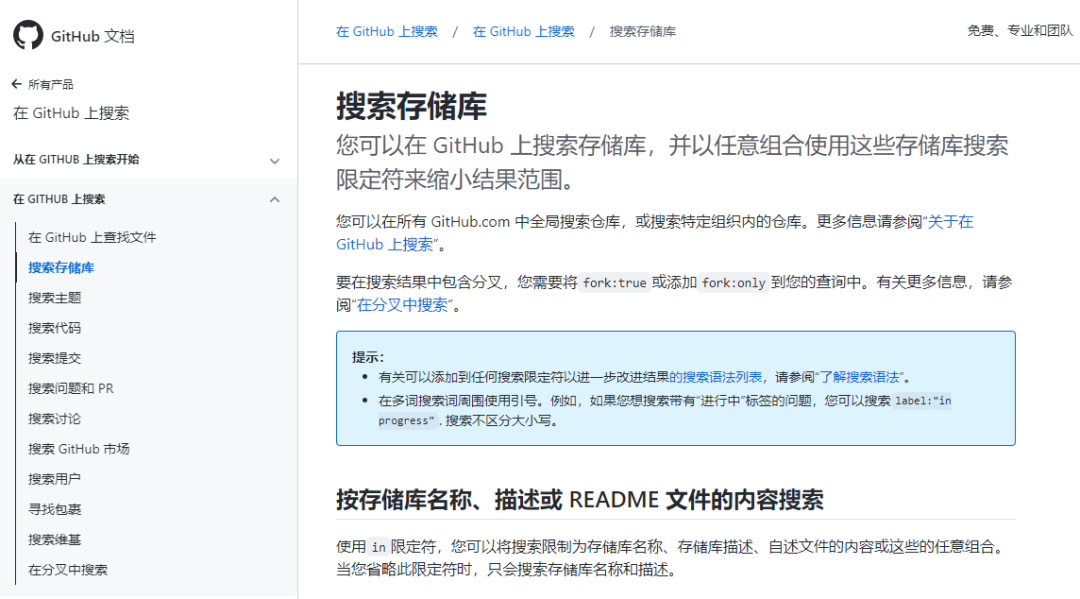1080x599 pixels.
Task: Open 在分叉中搜索 in the sidebar
Action: click(x=68, y=571)
